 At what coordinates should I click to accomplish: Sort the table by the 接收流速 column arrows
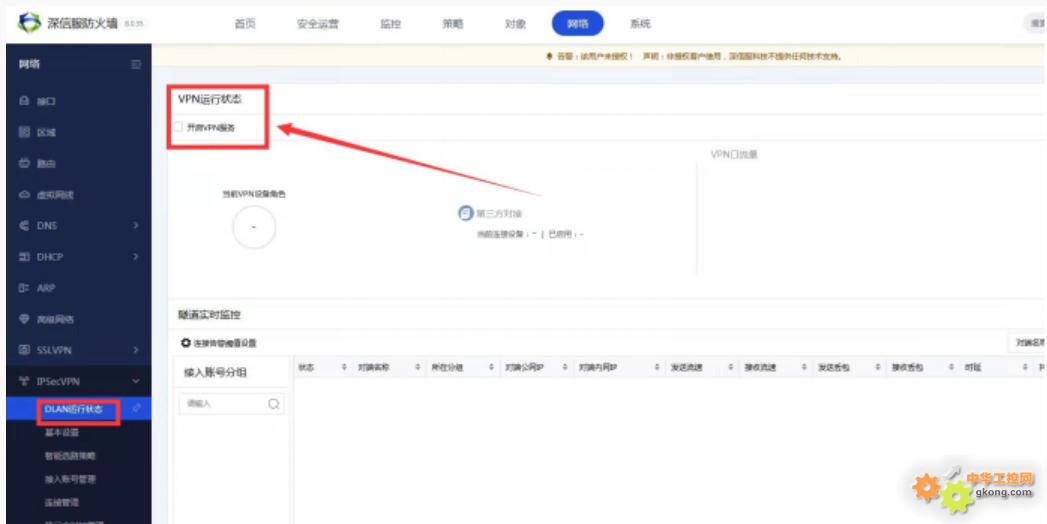[804, 368]
